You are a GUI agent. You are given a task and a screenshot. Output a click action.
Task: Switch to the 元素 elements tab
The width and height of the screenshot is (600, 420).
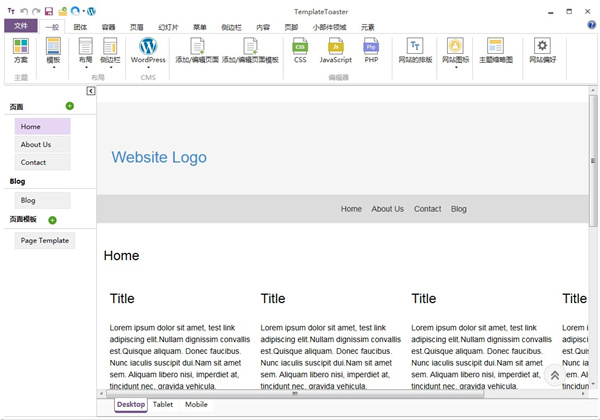(x=368, y=27)
